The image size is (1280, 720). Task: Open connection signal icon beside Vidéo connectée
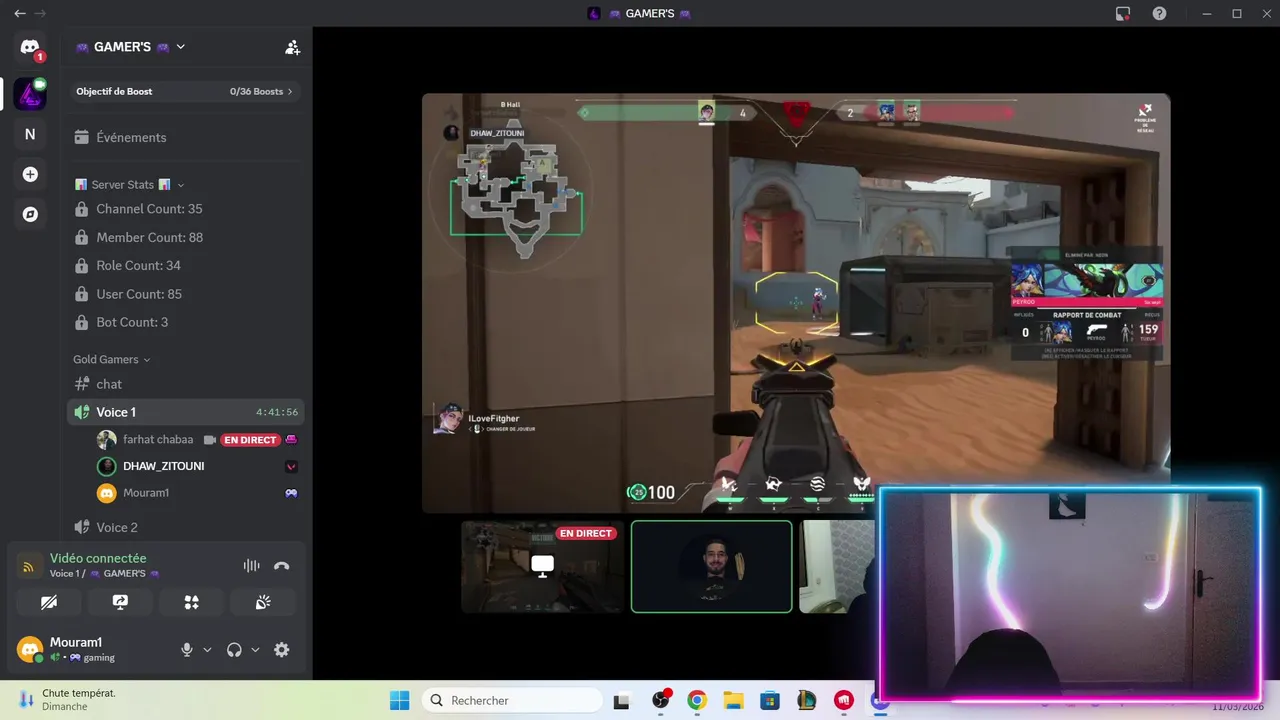click(29, 566)
